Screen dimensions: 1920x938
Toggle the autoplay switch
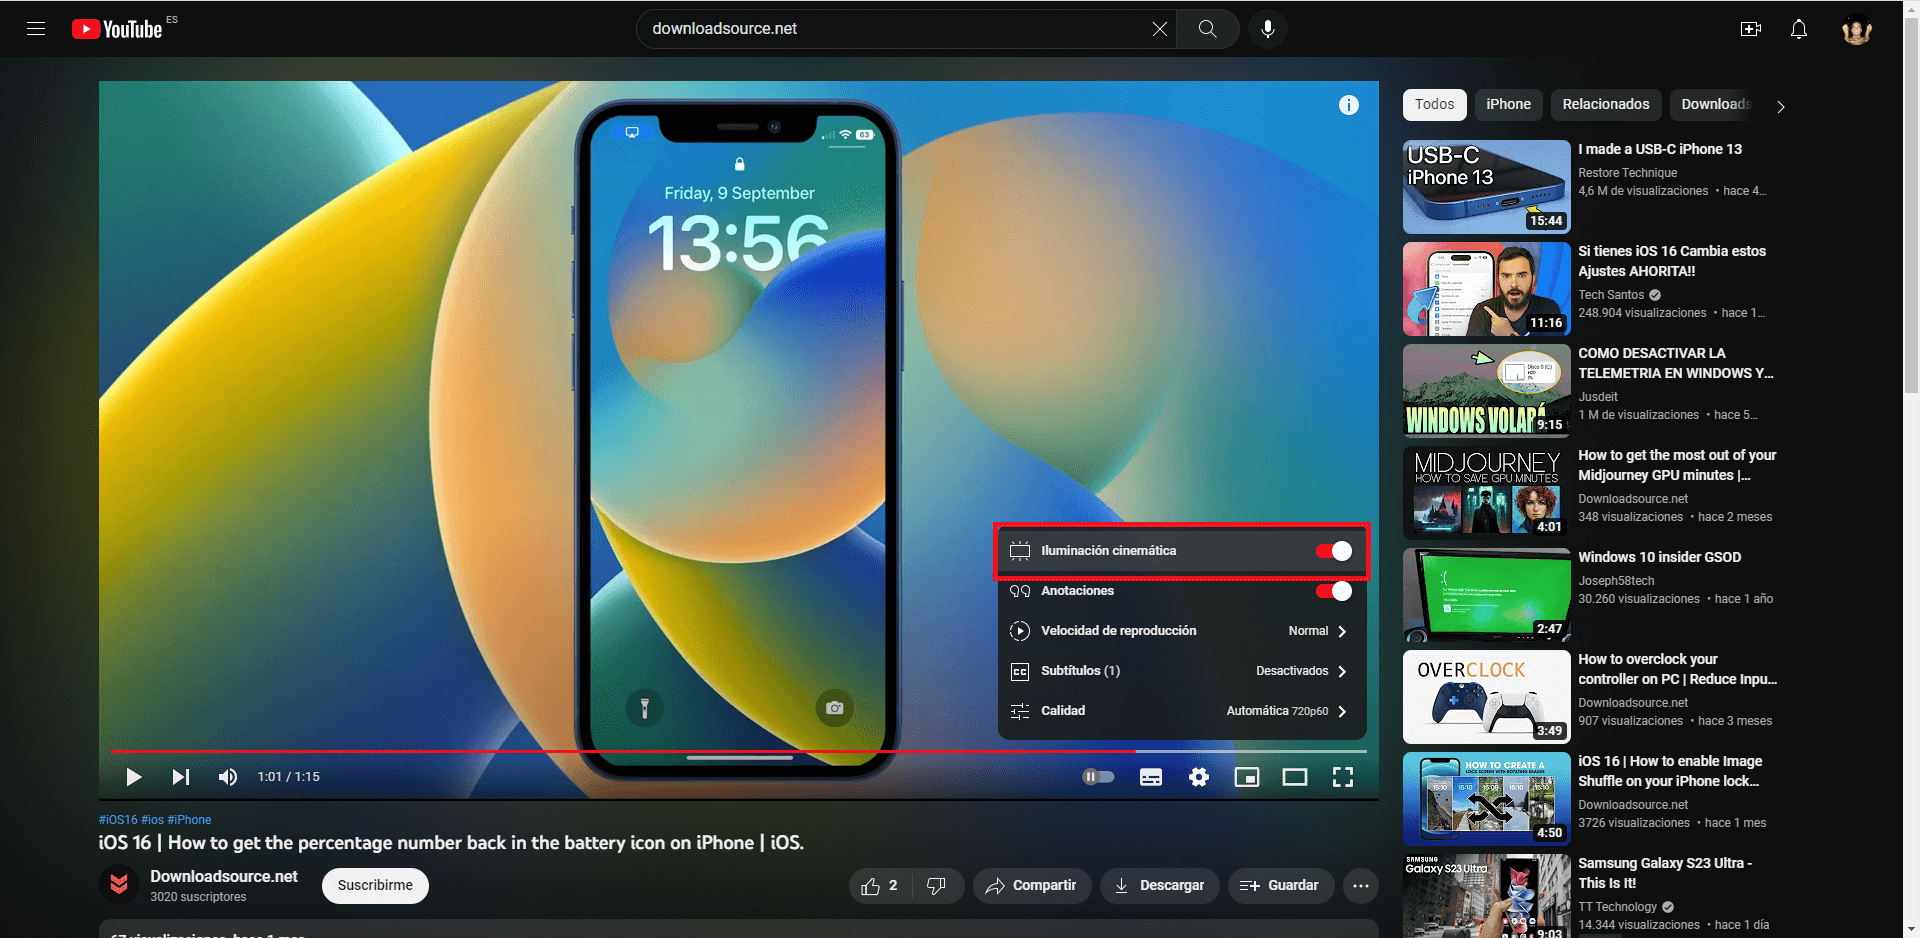1099,777
